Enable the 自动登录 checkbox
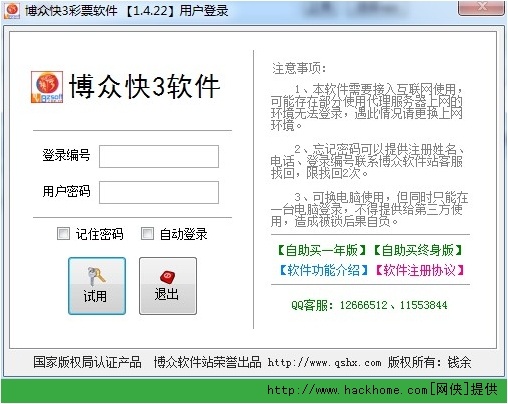Screen dimensions: 508x404 [x=147, y=234]
